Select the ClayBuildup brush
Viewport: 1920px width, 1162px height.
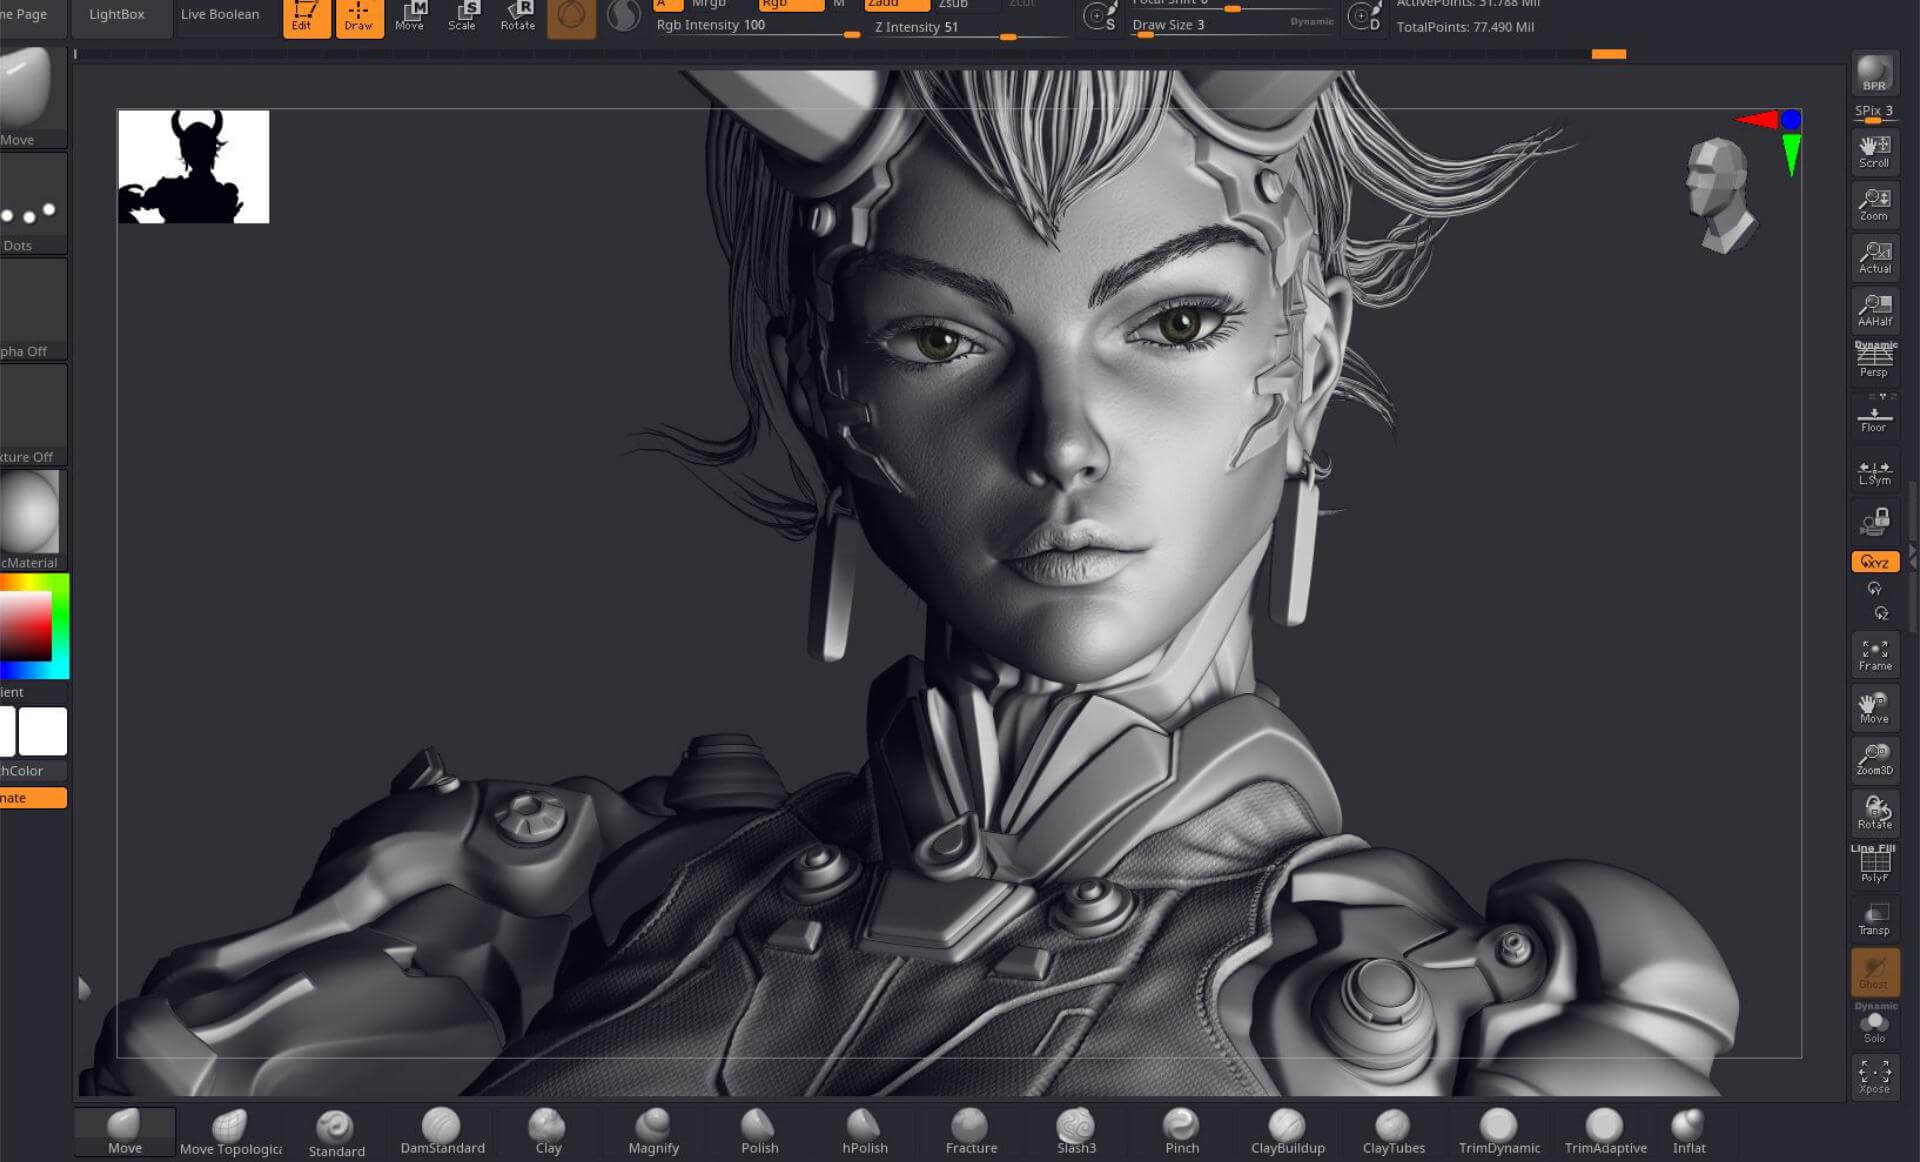pos(1288,1132)
